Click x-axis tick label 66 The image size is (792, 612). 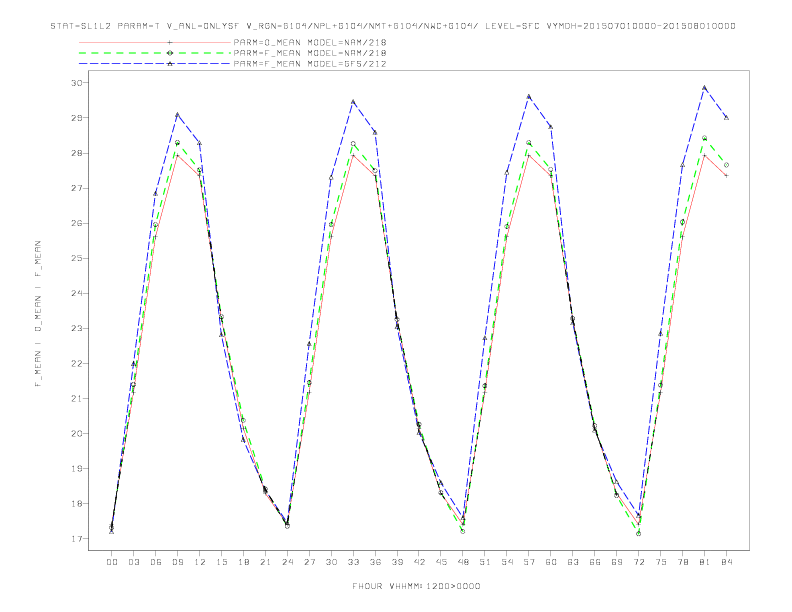coord(595,562)
